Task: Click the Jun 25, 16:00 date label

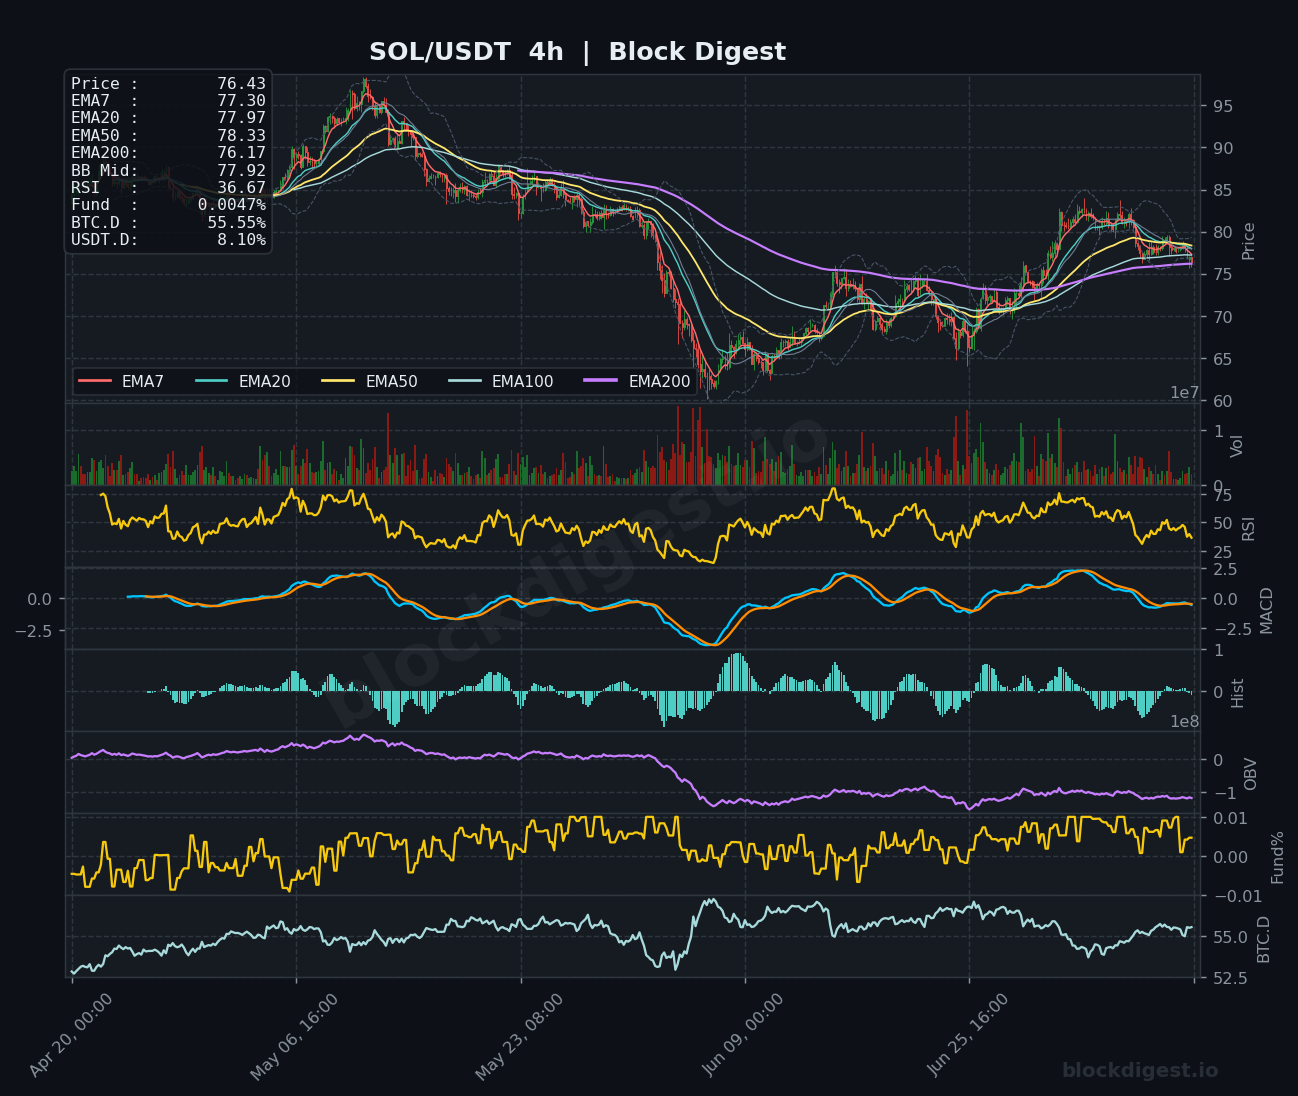Action: pyautogui.click(x=968, y=1035)
